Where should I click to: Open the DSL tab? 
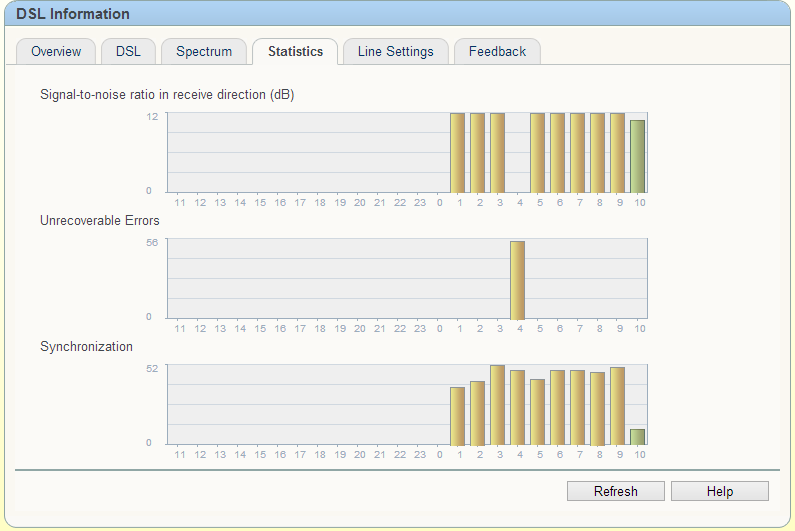click(x=128, y=52)
